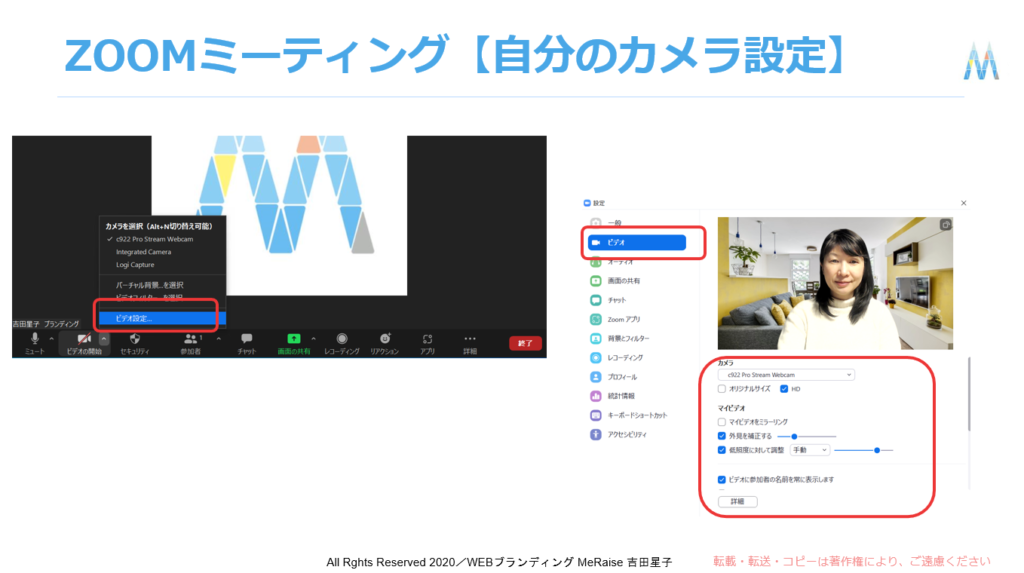The image size is (1024, 573).
Task: Click the キーボードショートカット label in settings sidebar
Action: coord(637,415)
